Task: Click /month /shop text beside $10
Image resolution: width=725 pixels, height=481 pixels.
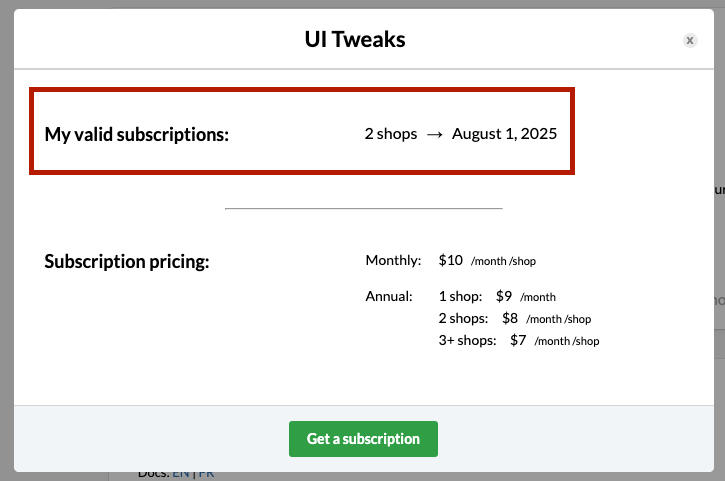Action: tap(503, 261)
